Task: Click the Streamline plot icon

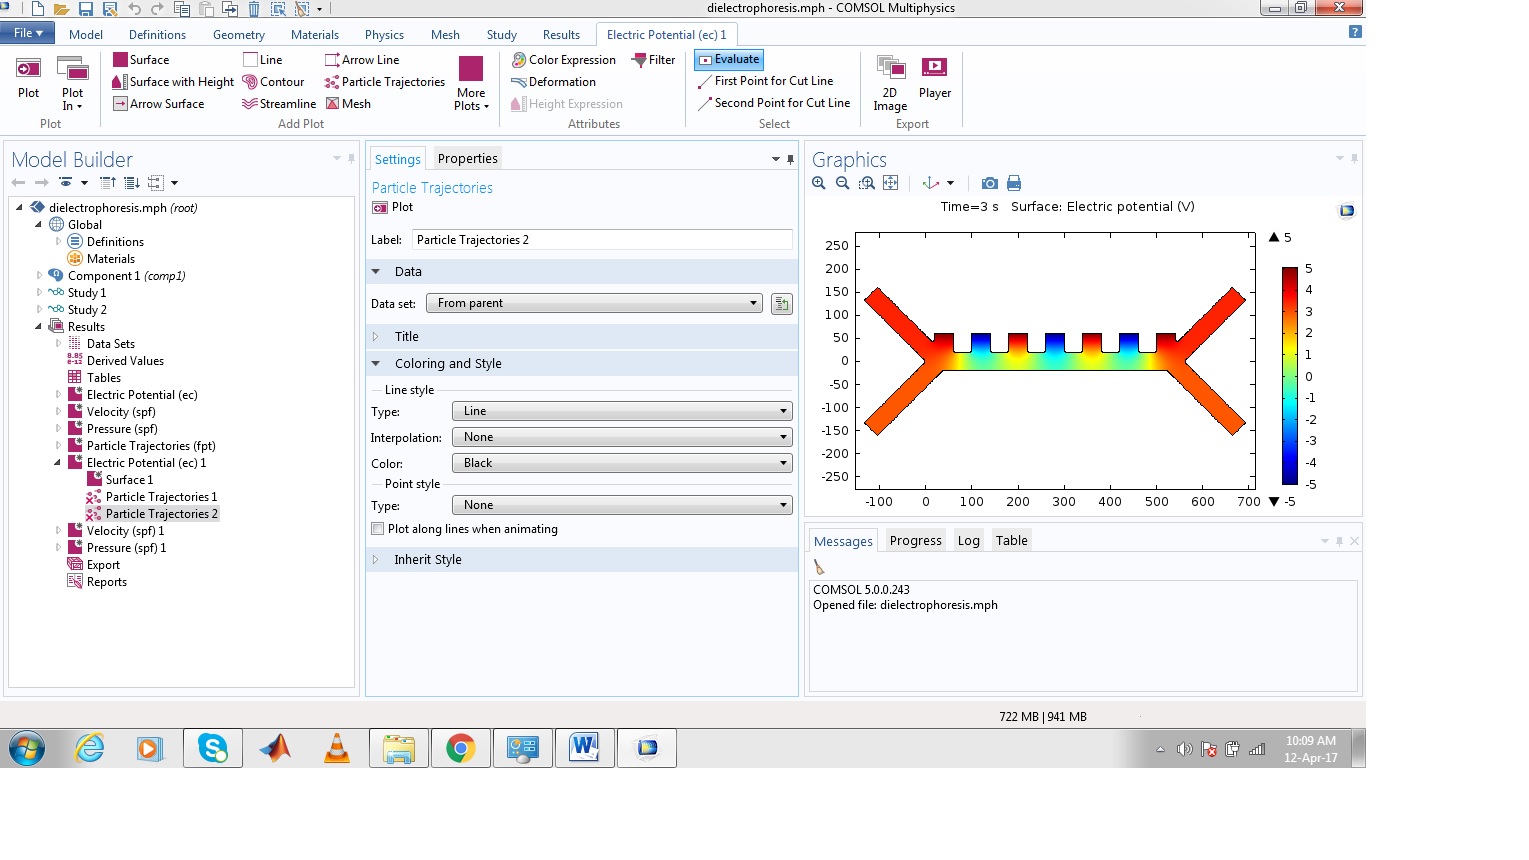Action: tap(250, 104)
